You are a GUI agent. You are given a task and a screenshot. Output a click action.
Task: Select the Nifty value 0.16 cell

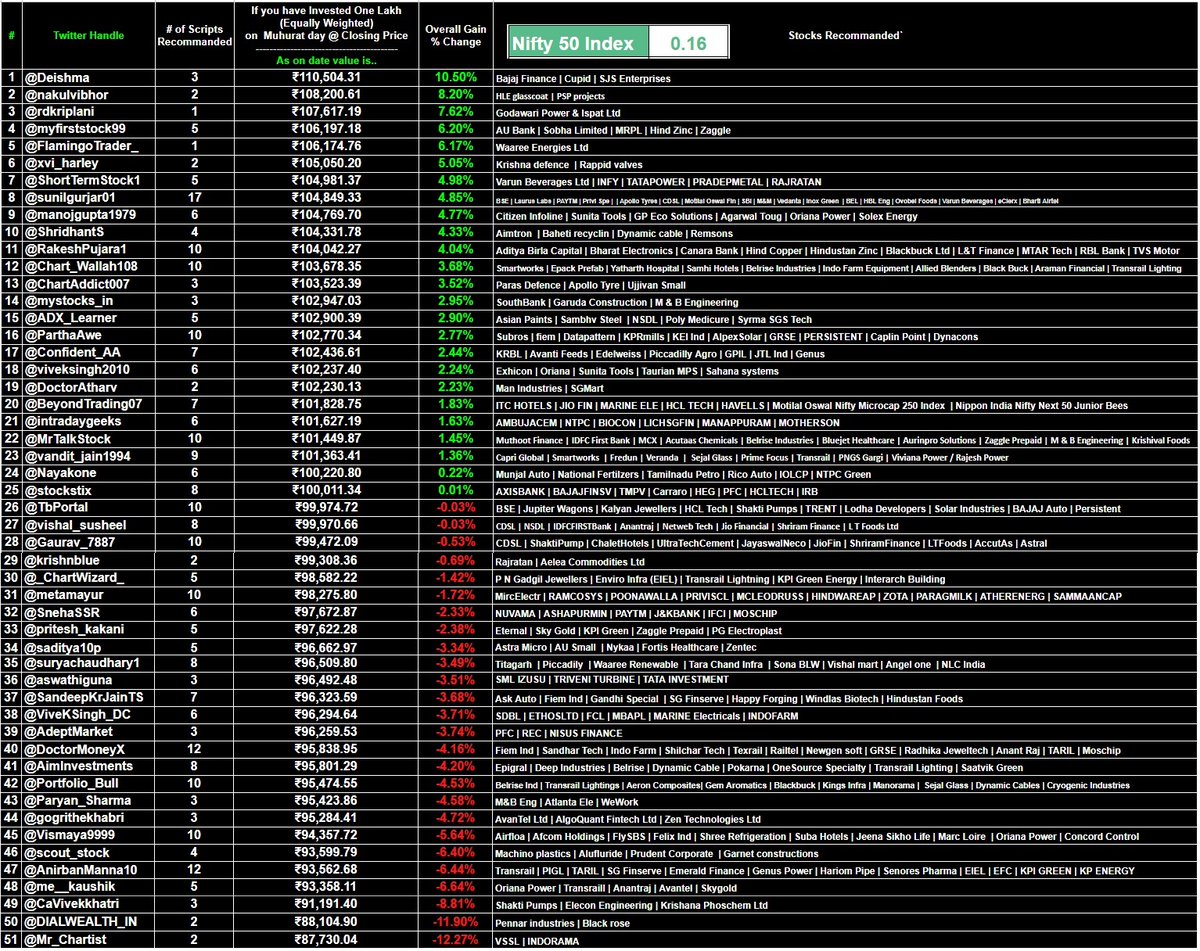[689, 44]
